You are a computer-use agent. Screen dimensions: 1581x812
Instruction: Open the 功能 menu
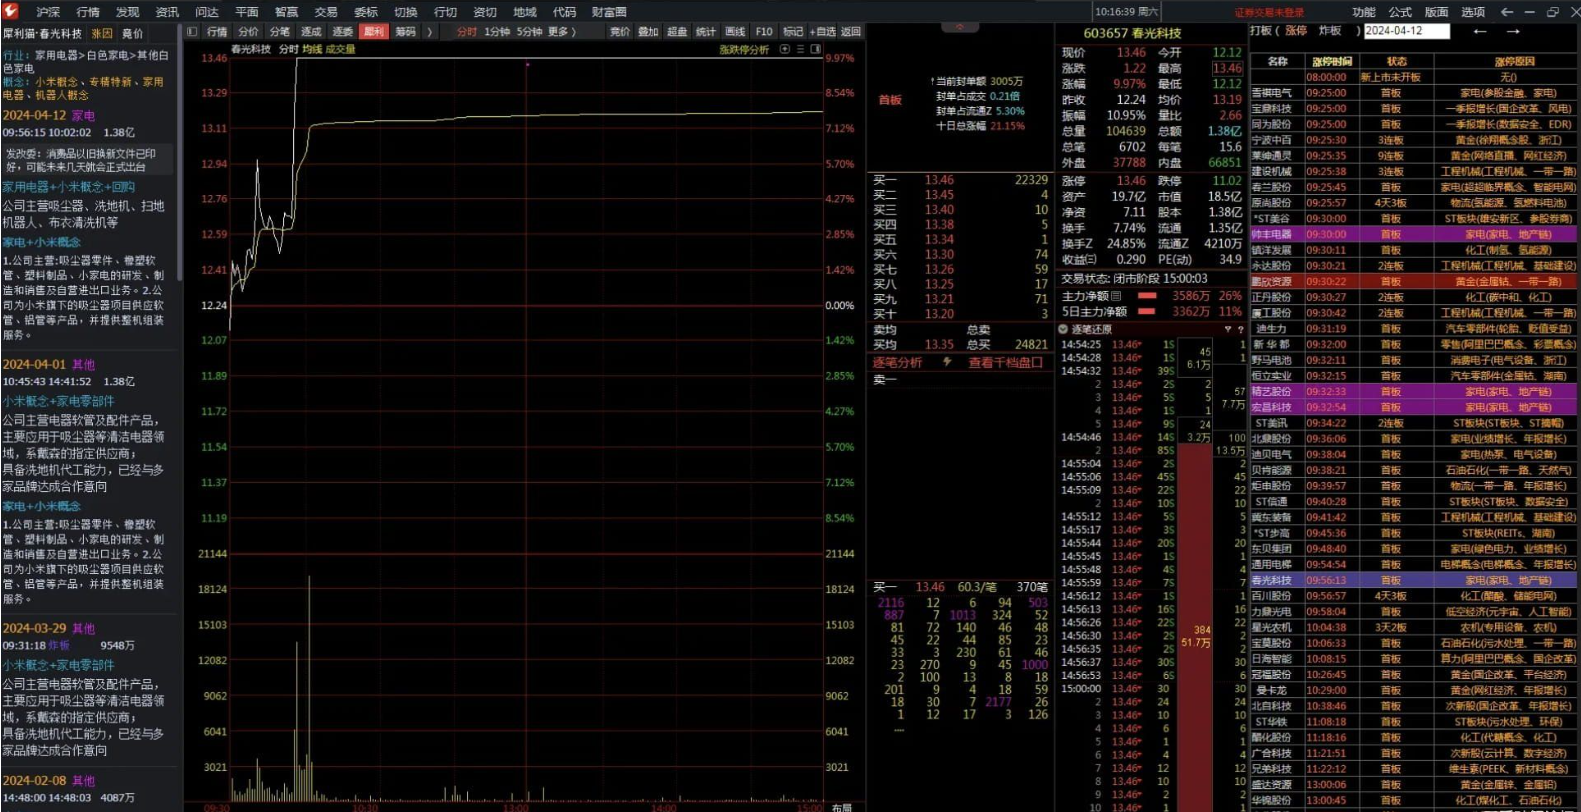pos(1363,12)
